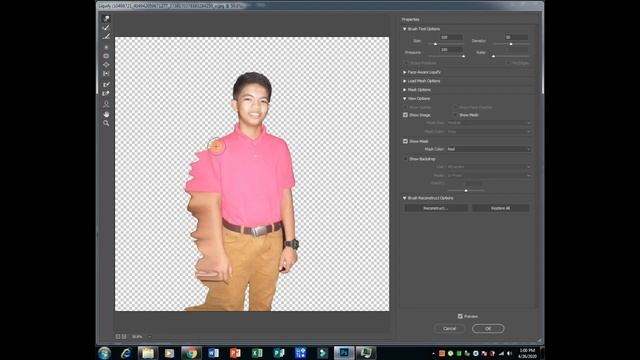Select the Pucker tool

pyautogui.click(x=106, y=56)
